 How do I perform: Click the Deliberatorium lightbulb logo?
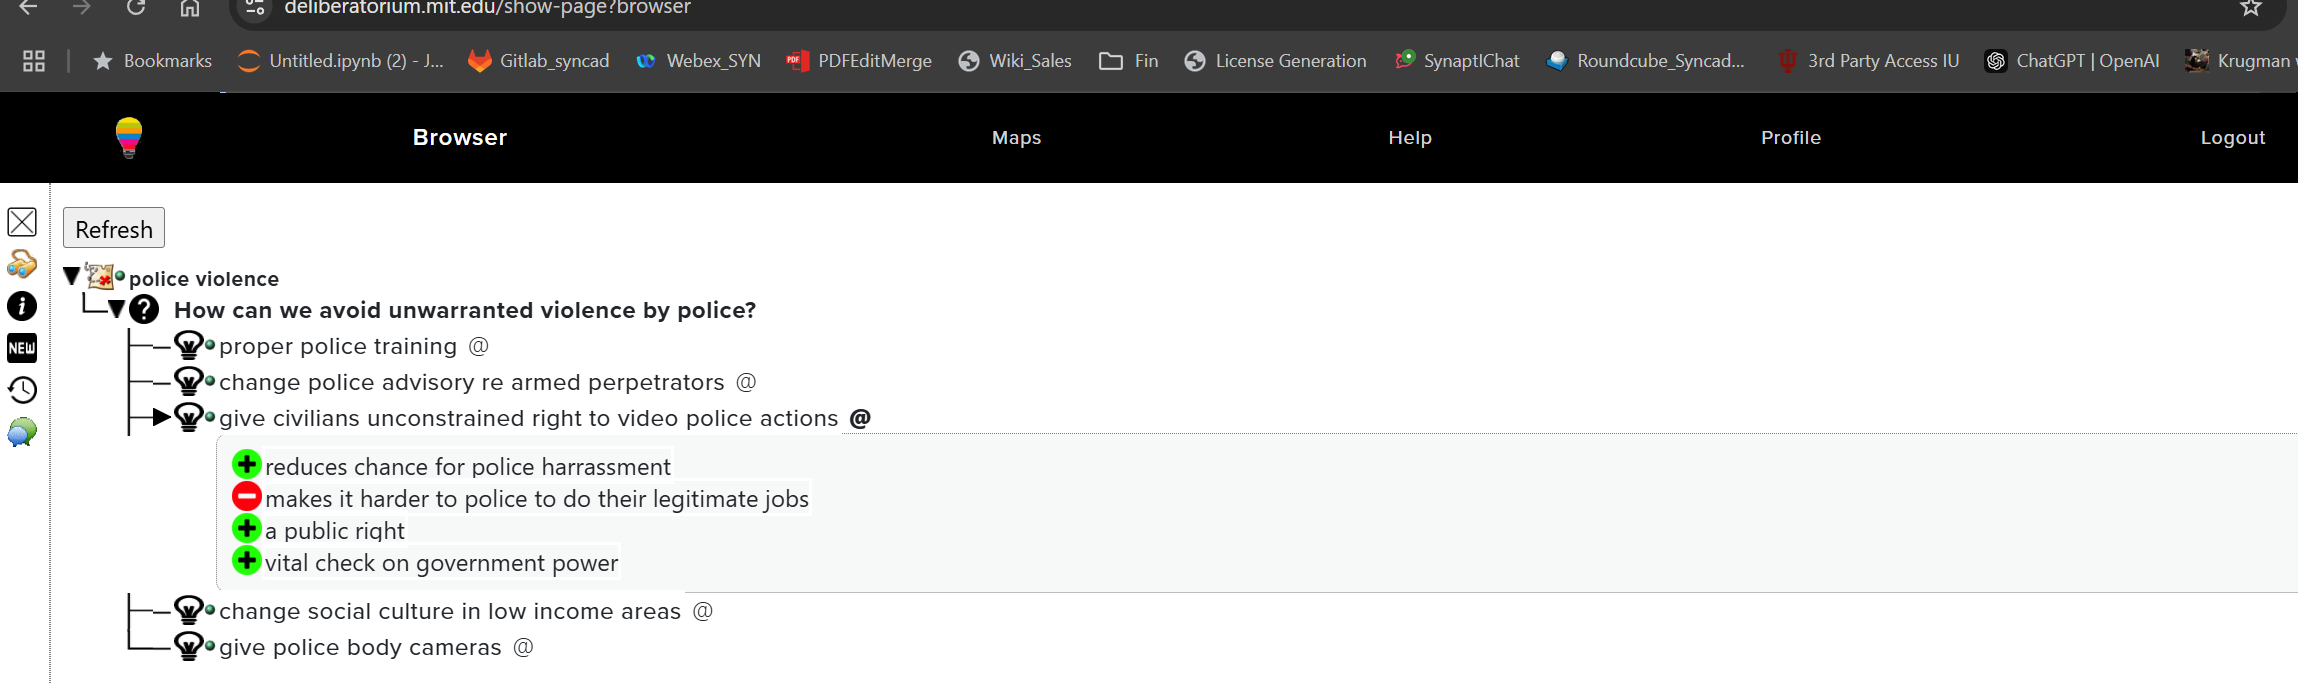tap(129, 138)
